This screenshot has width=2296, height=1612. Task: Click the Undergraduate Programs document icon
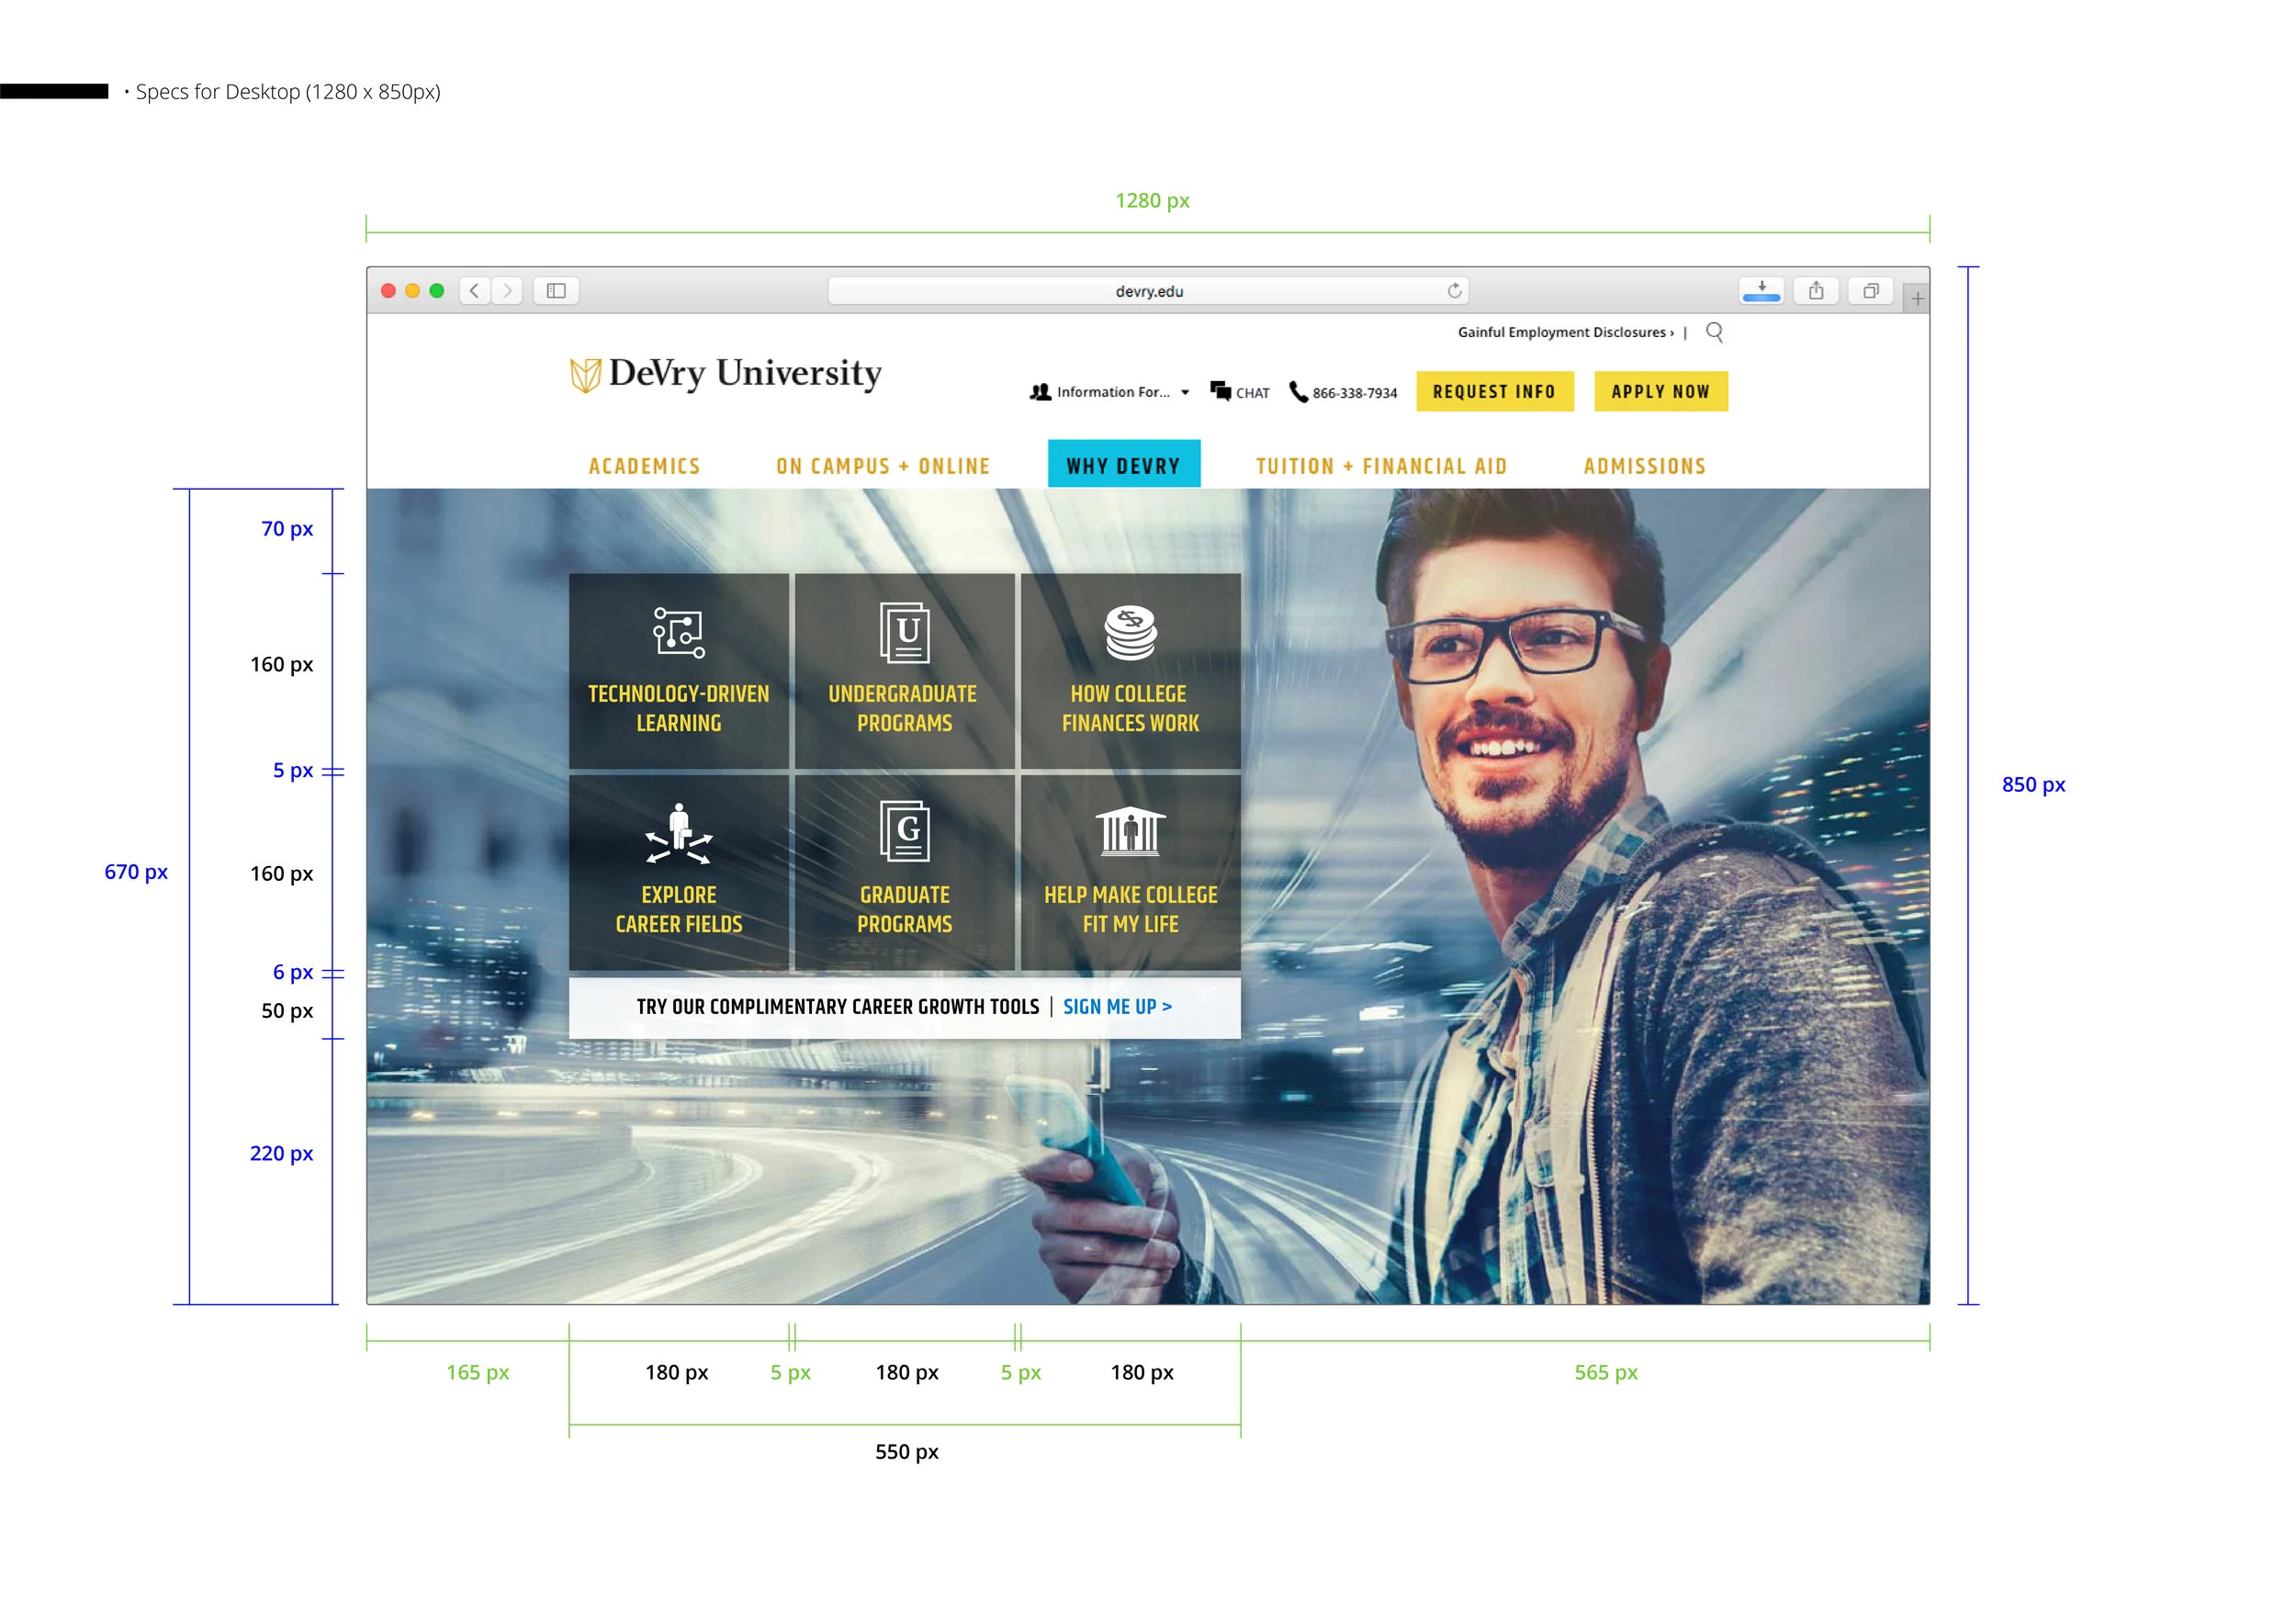(905, 630)
